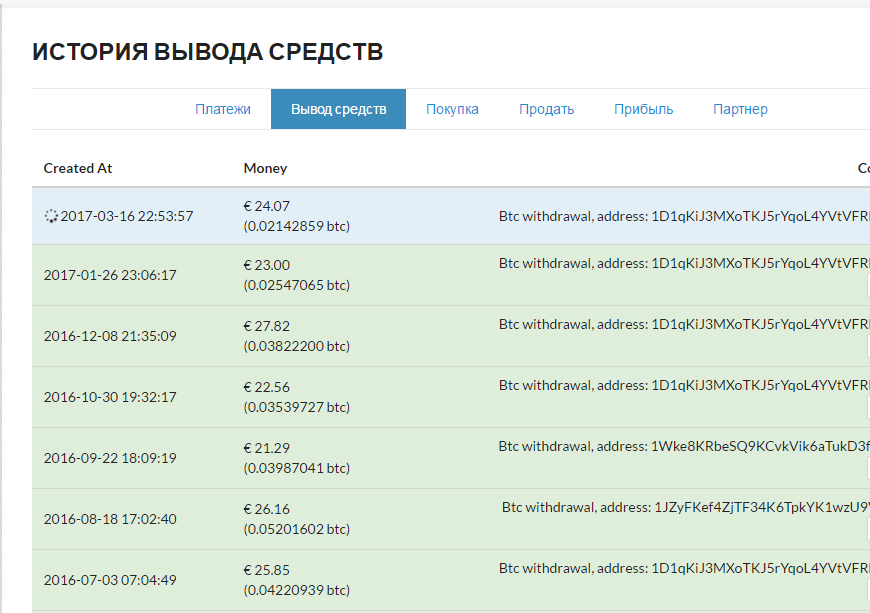Screen dimensions: 870x613
Task: Open the Продать tab
Action: pos(546,109)
